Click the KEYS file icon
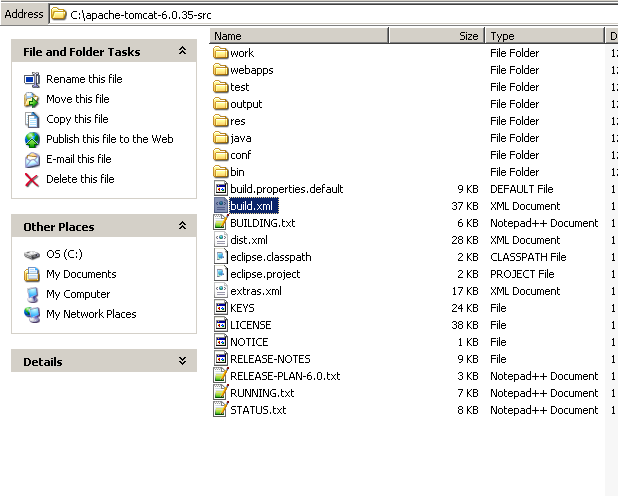 click(221, 308)
